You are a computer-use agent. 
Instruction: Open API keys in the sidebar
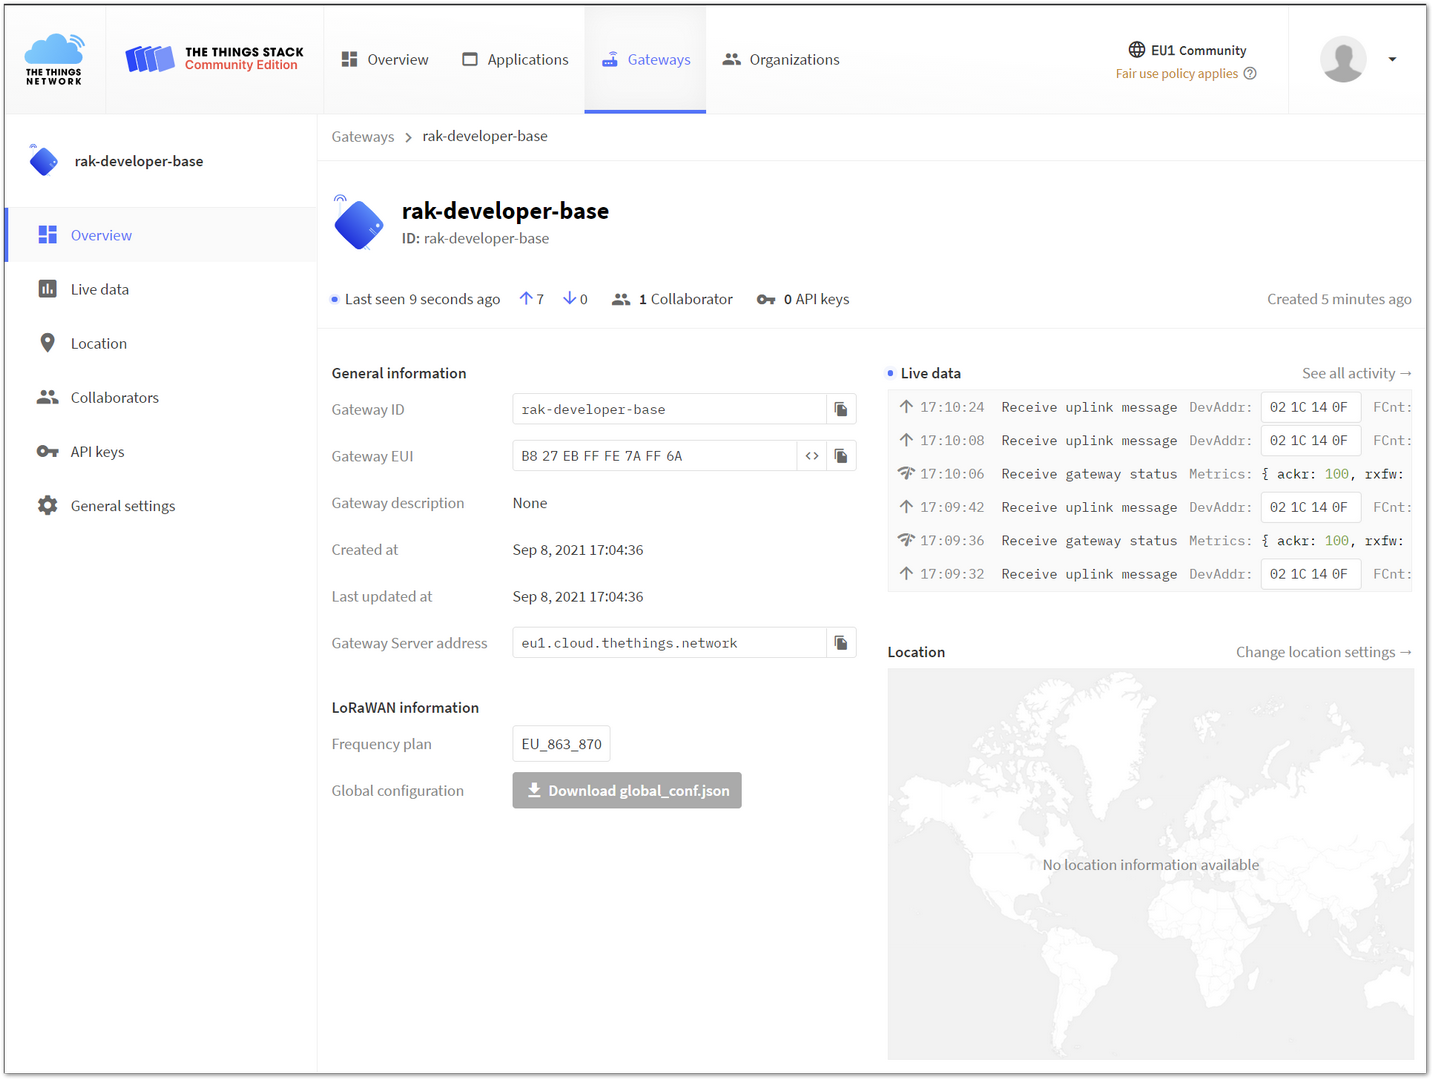(x=161, y=451)
